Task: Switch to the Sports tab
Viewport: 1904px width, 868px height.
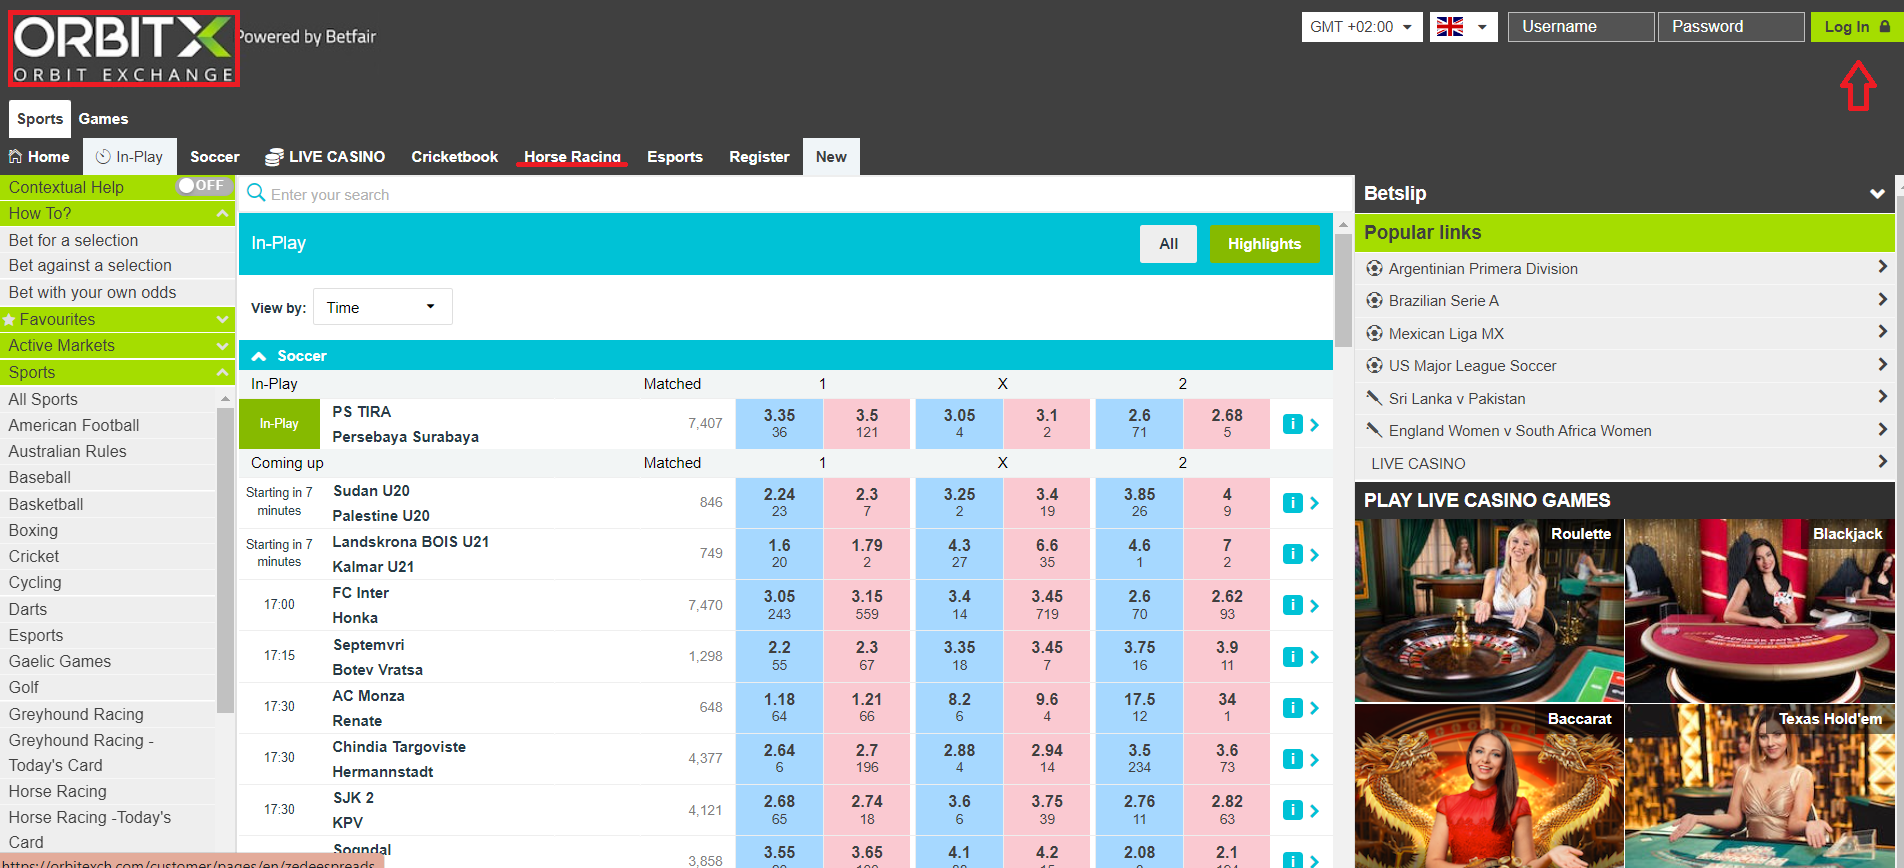Action: coord(40,119)
